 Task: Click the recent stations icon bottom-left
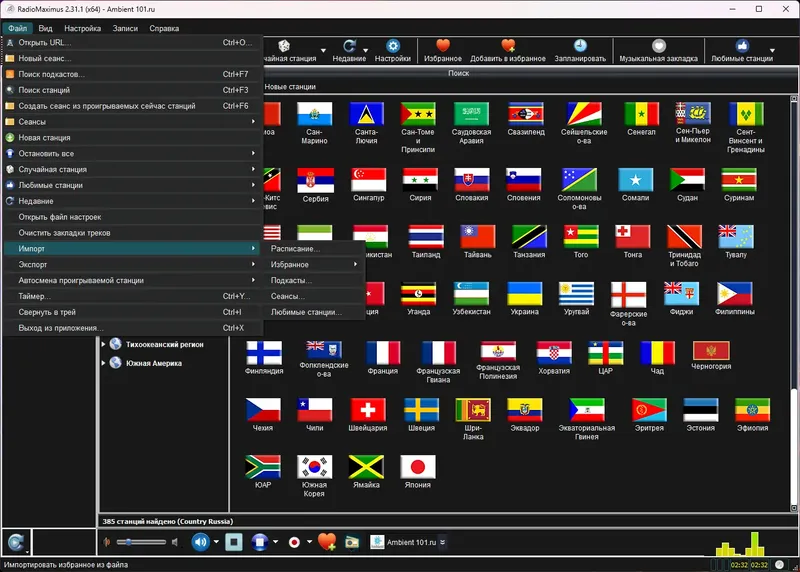pos(16,542)
